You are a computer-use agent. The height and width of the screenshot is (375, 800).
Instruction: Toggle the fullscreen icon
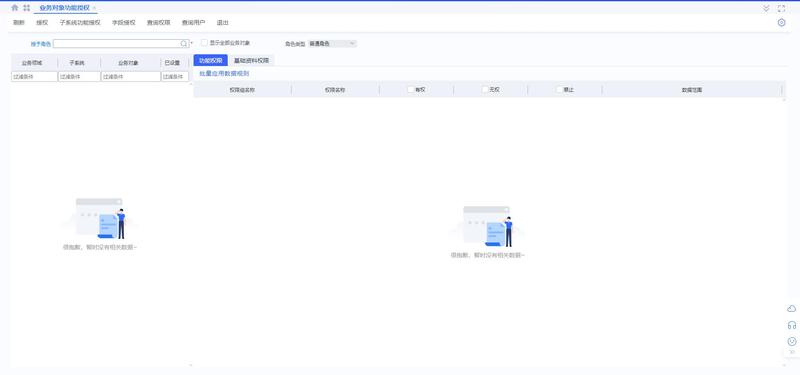point(782,8)
